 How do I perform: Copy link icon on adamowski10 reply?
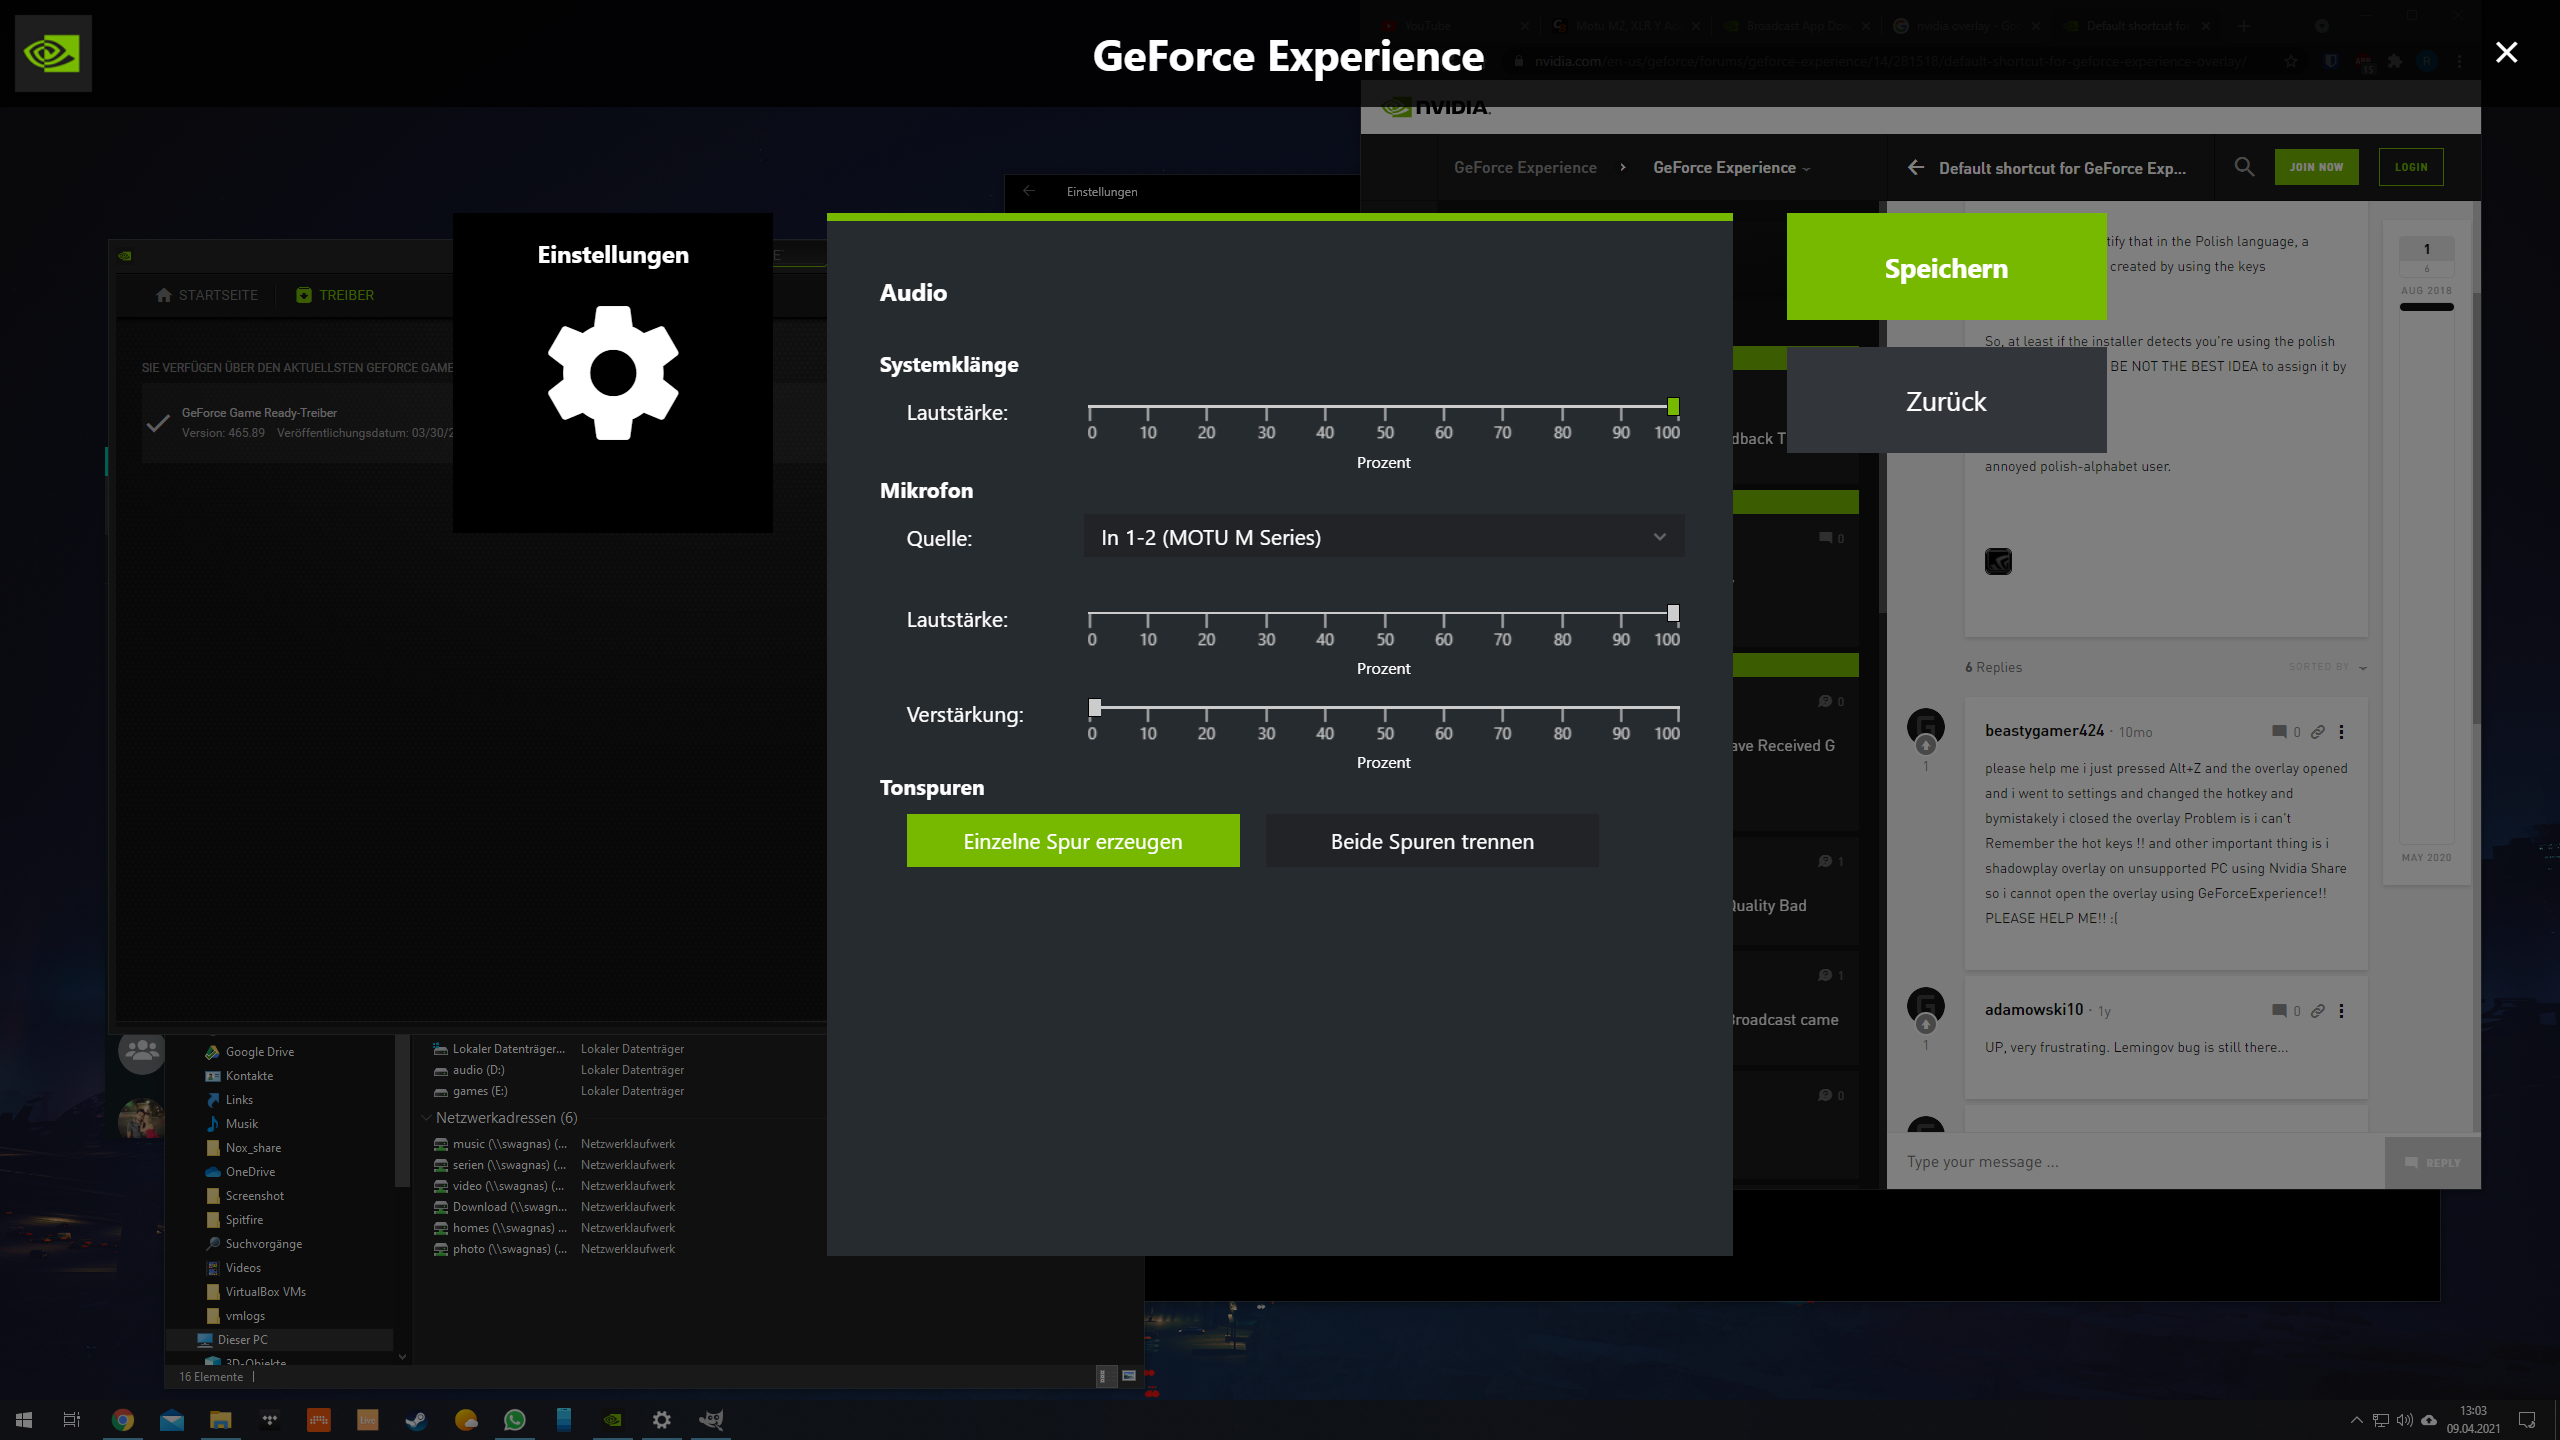tap(2318, 1011)
